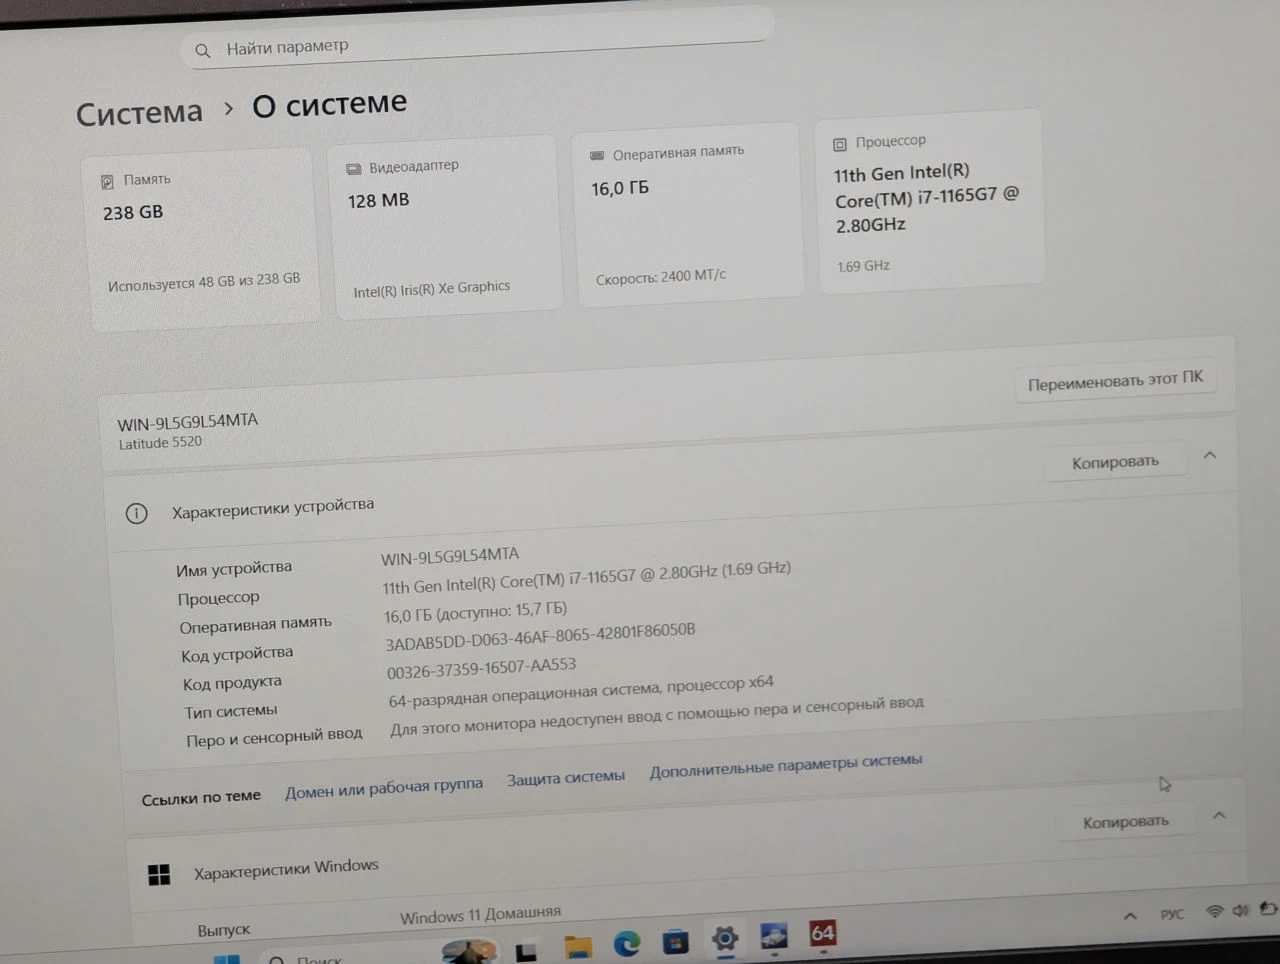Viewport: 1280px width, 964px height.
Task: Click Переименовать этот ПК button
Action: point(1116,380)
